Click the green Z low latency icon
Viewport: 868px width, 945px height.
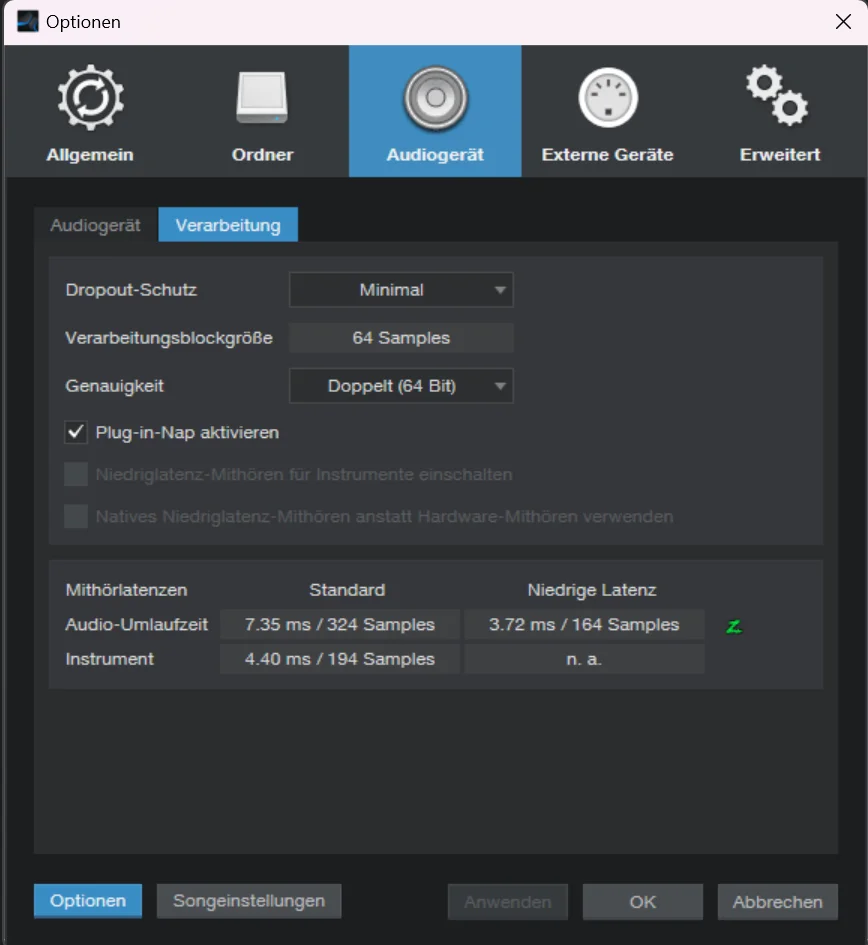(x=734, y=627)
